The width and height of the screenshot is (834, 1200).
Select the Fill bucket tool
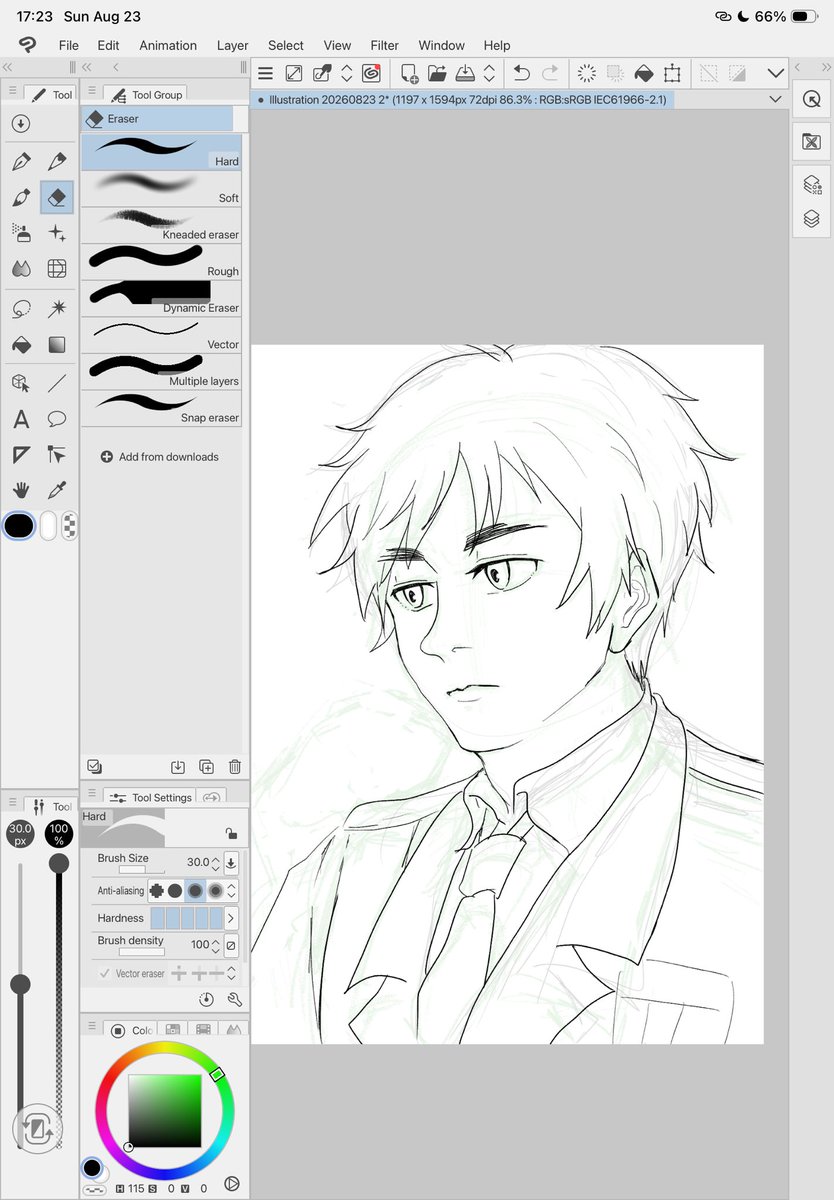pos(21,345)
